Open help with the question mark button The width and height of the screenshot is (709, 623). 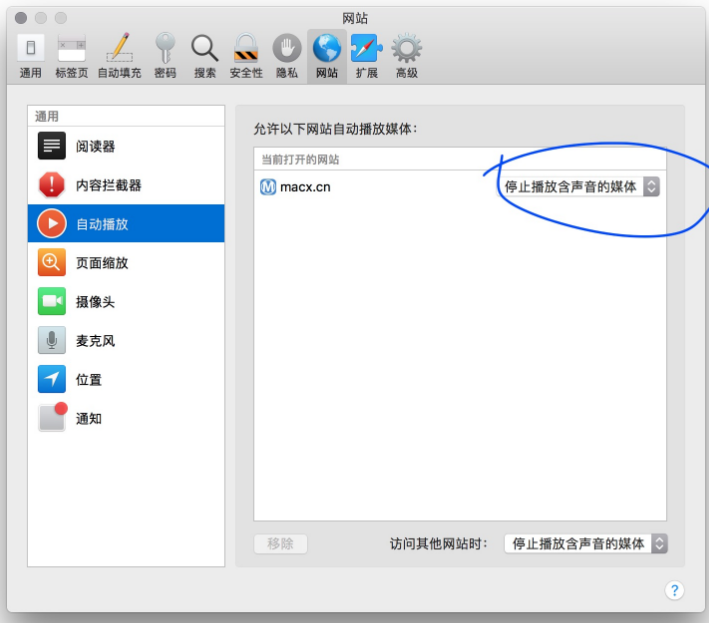[x=674, y=590]
